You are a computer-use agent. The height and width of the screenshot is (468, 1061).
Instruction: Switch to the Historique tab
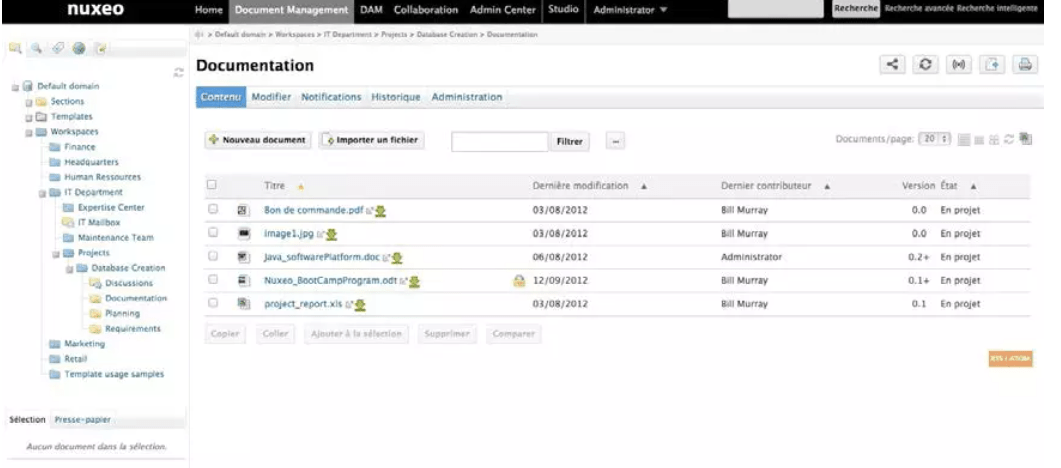395,97
